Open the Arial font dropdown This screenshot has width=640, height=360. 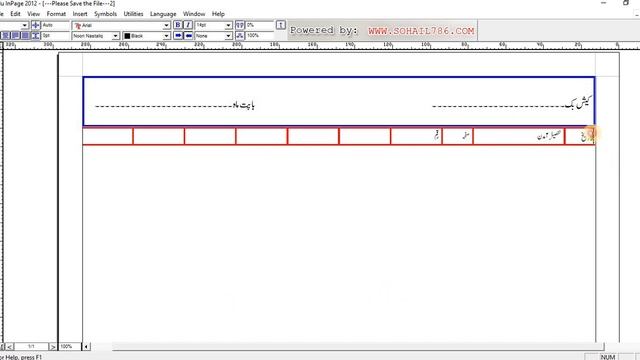(166, 25)
